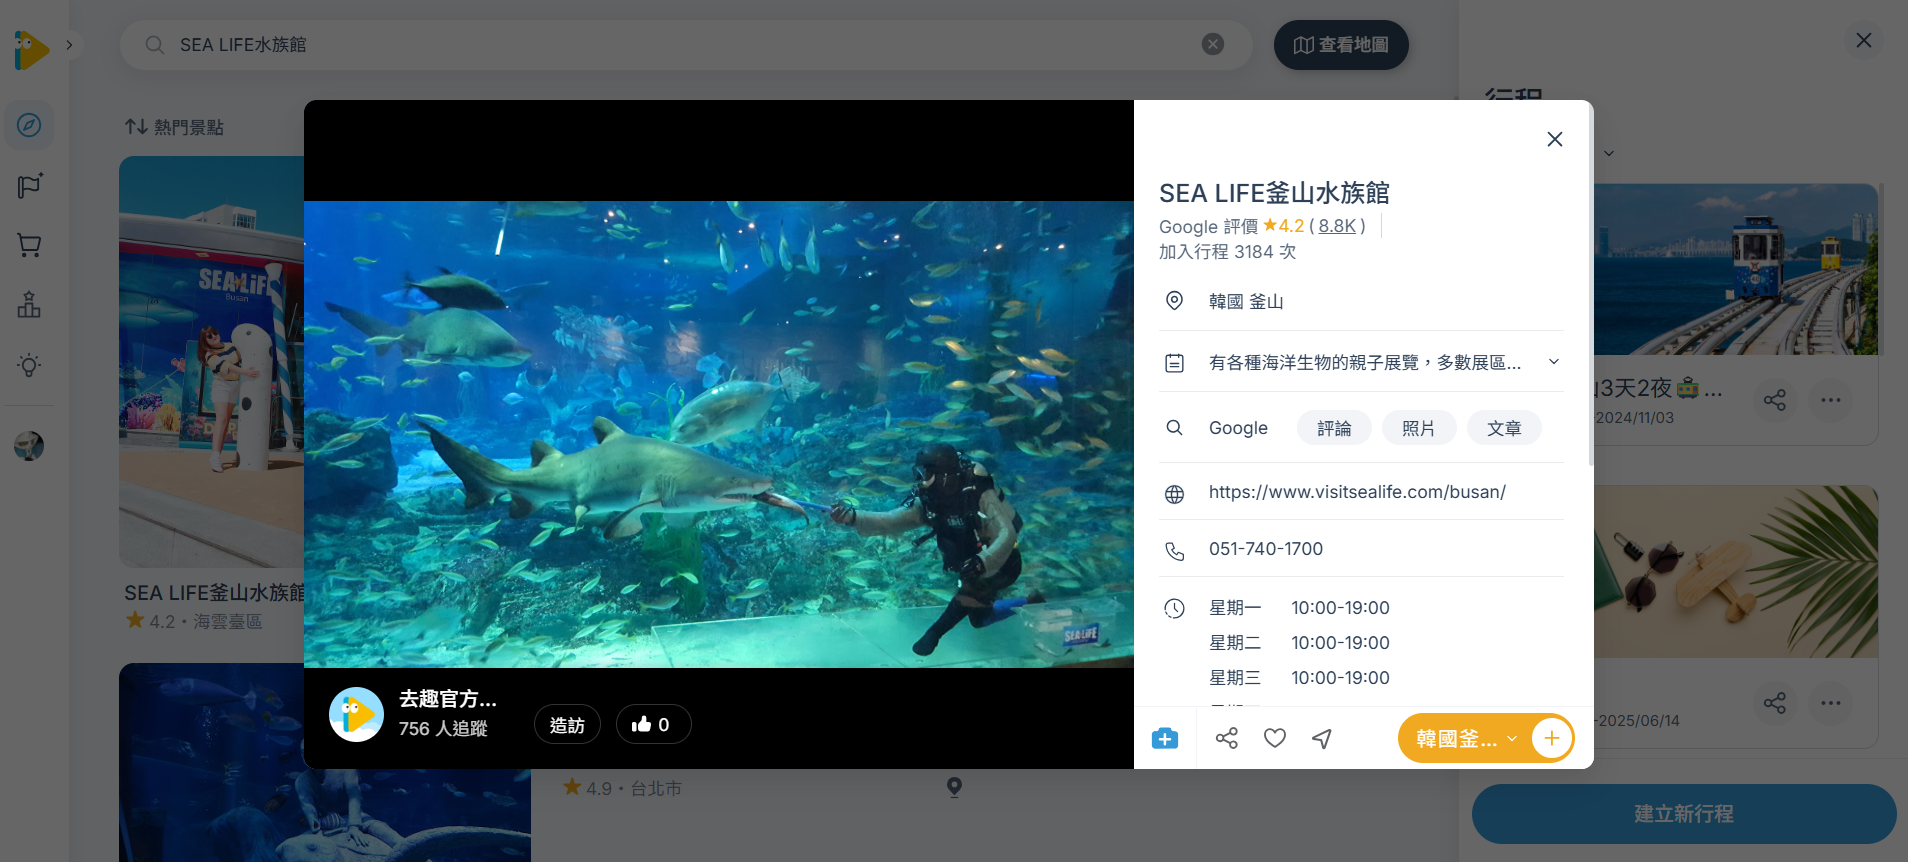
Task: Open the lightbulb ideas icon in sidebar
Action: 30,365
